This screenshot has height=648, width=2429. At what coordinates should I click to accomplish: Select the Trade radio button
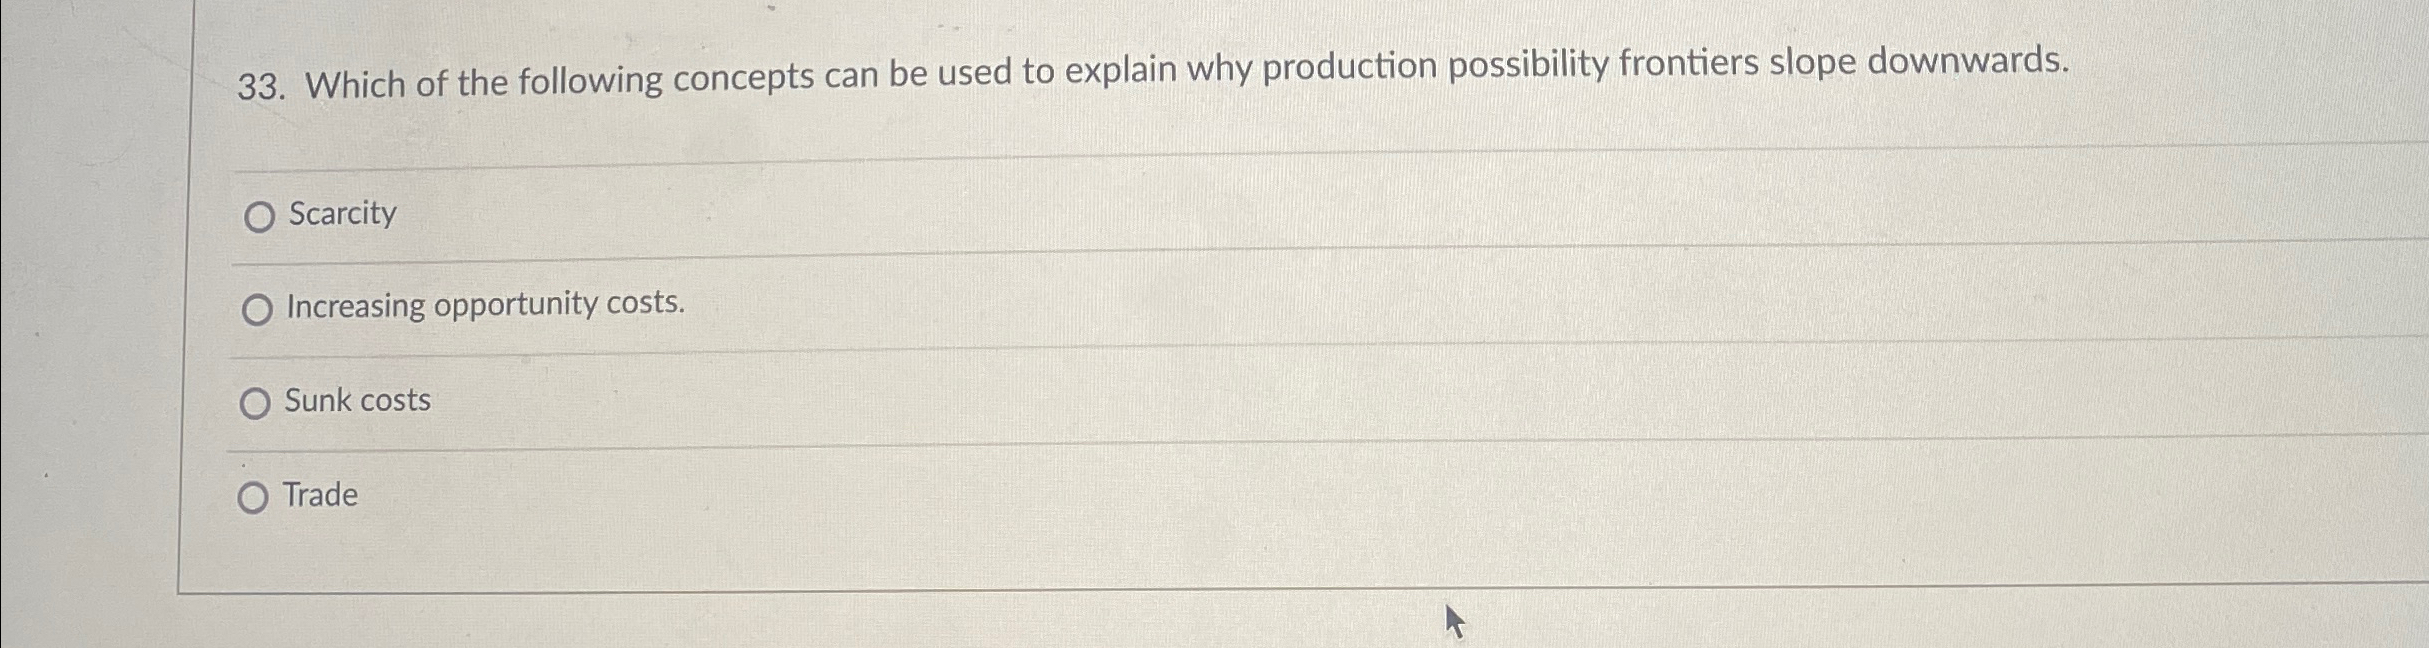255,496
